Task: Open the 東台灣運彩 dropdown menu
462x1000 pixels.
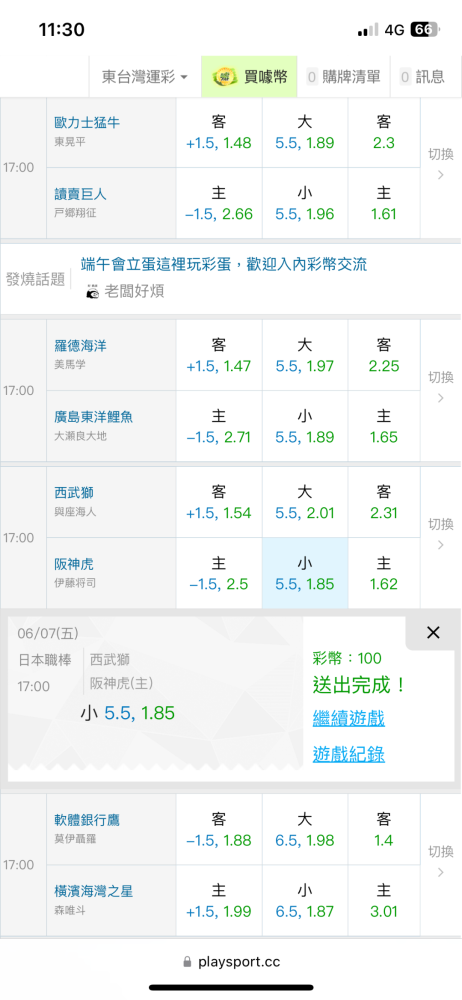Action: pos(145,77)
